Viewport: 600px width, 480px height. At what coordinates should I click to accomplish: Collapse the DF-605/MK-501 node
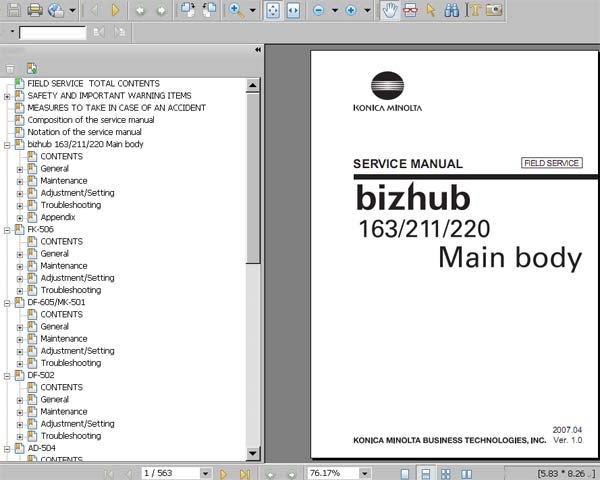7,303
